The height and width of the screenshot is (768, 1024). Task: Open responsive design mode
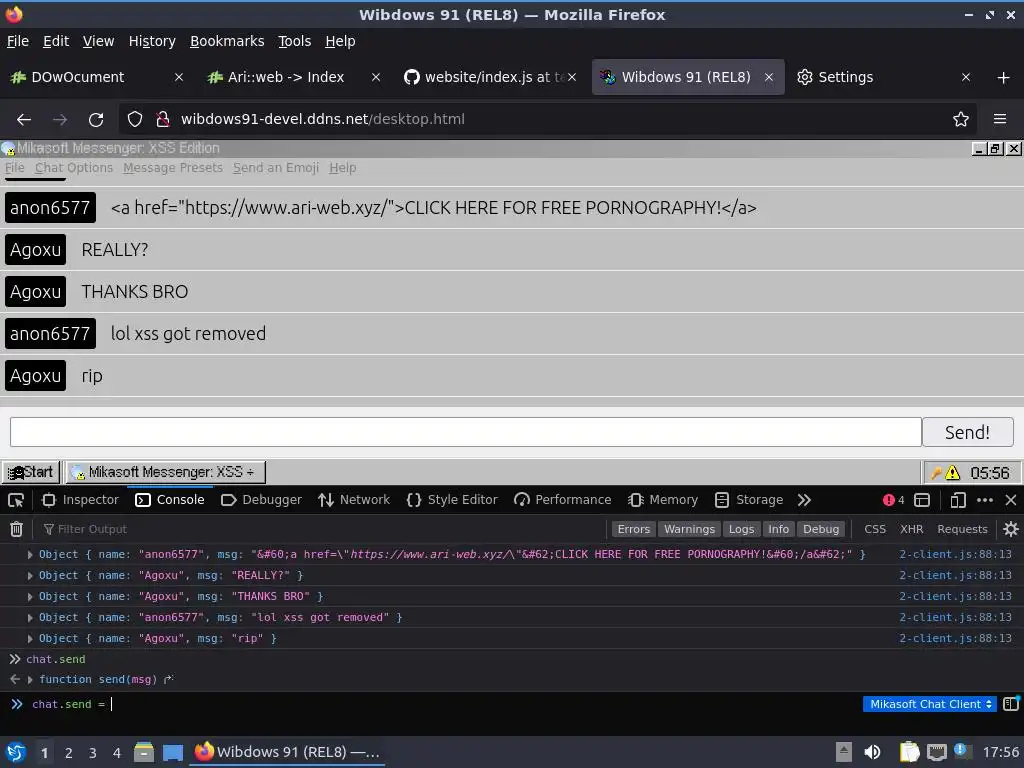tap(958, 500)
